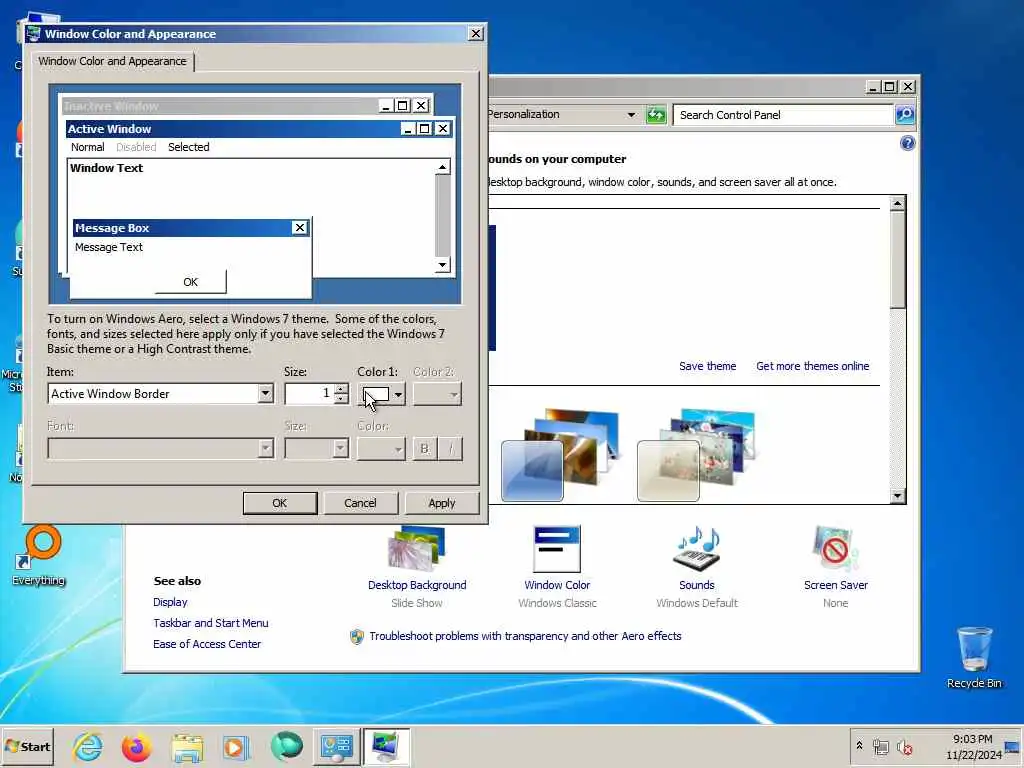Click the preview Message Box OK button
Viewport: 1024px width, 768px height.
(x=191, y=282)
